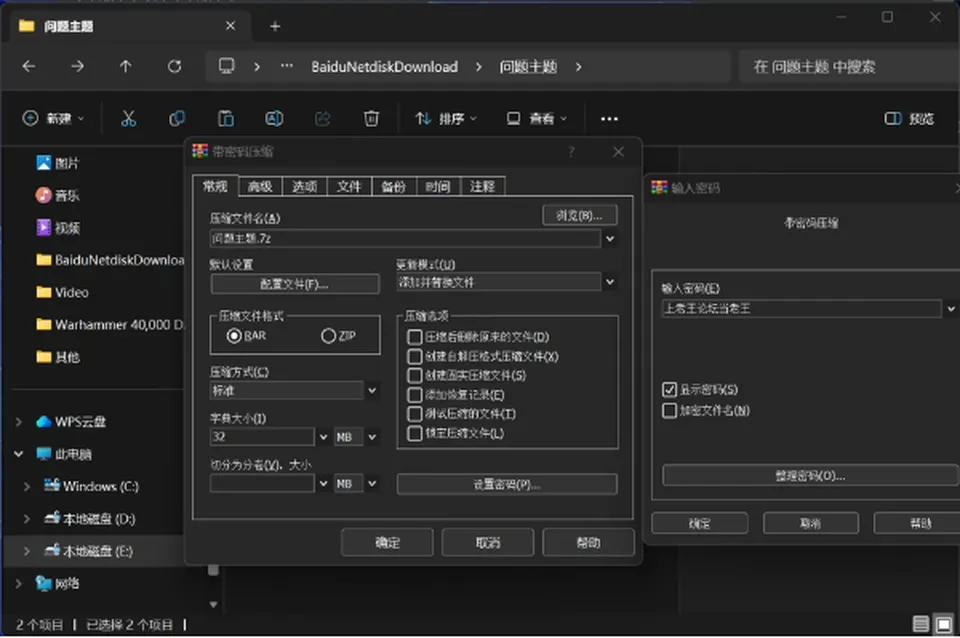Refresh the Explorer folder view
The width and height of the screenshot is (960, 638).
click(174, 66)
